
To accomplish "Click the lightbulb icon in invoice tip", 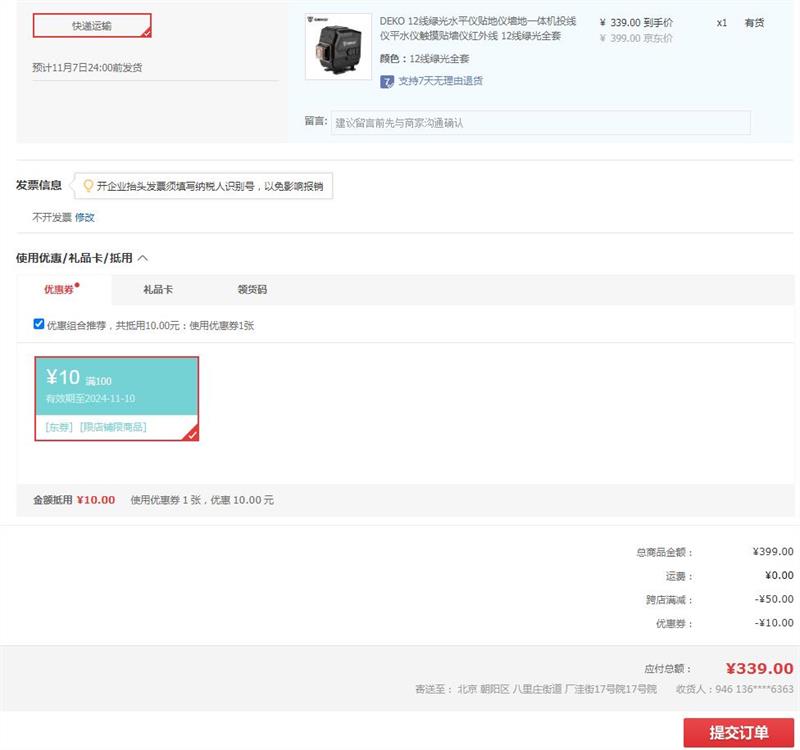I will [88, 186].
